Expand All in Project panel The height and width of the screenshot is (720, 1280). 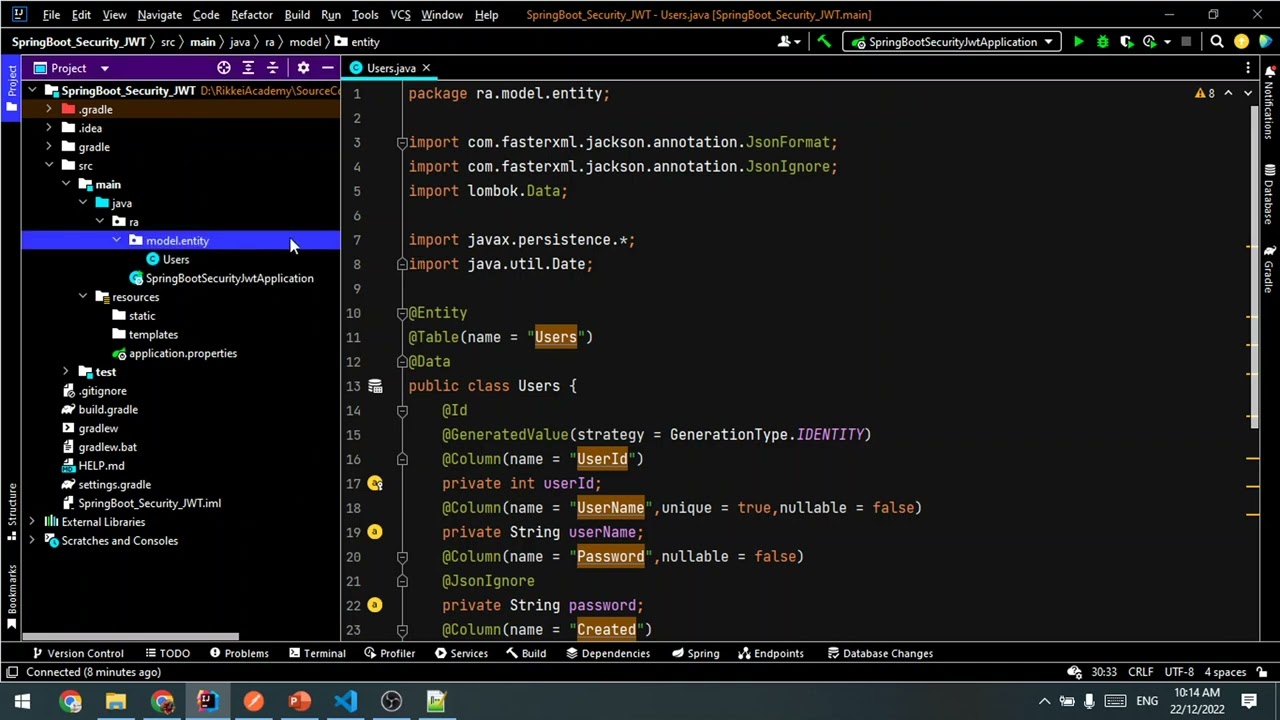[x=248, y=68]
